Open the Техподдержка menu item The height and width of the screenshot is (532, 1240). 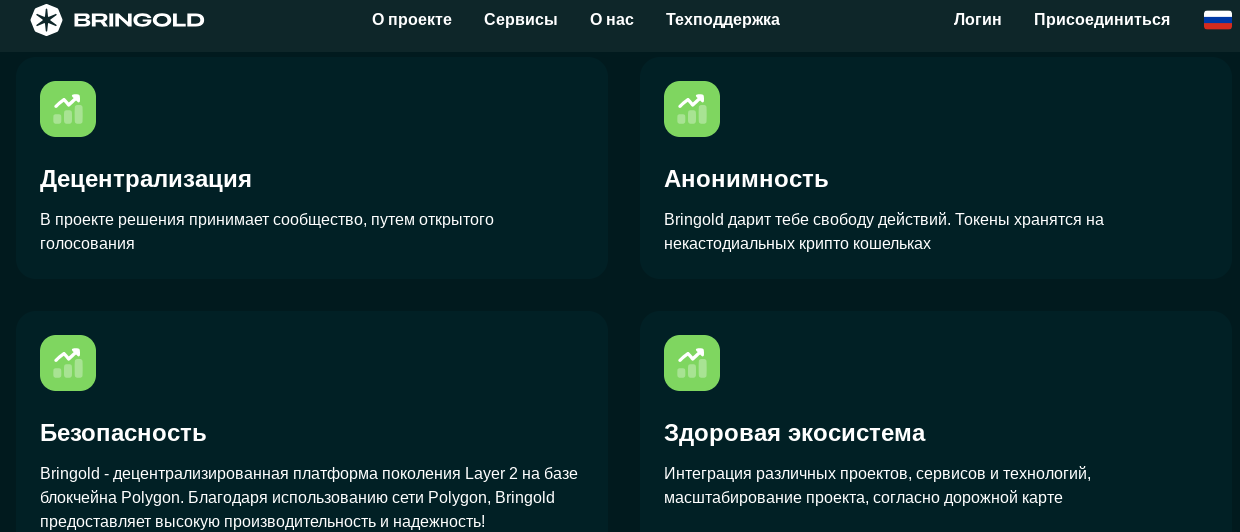(x=723, y=19)
